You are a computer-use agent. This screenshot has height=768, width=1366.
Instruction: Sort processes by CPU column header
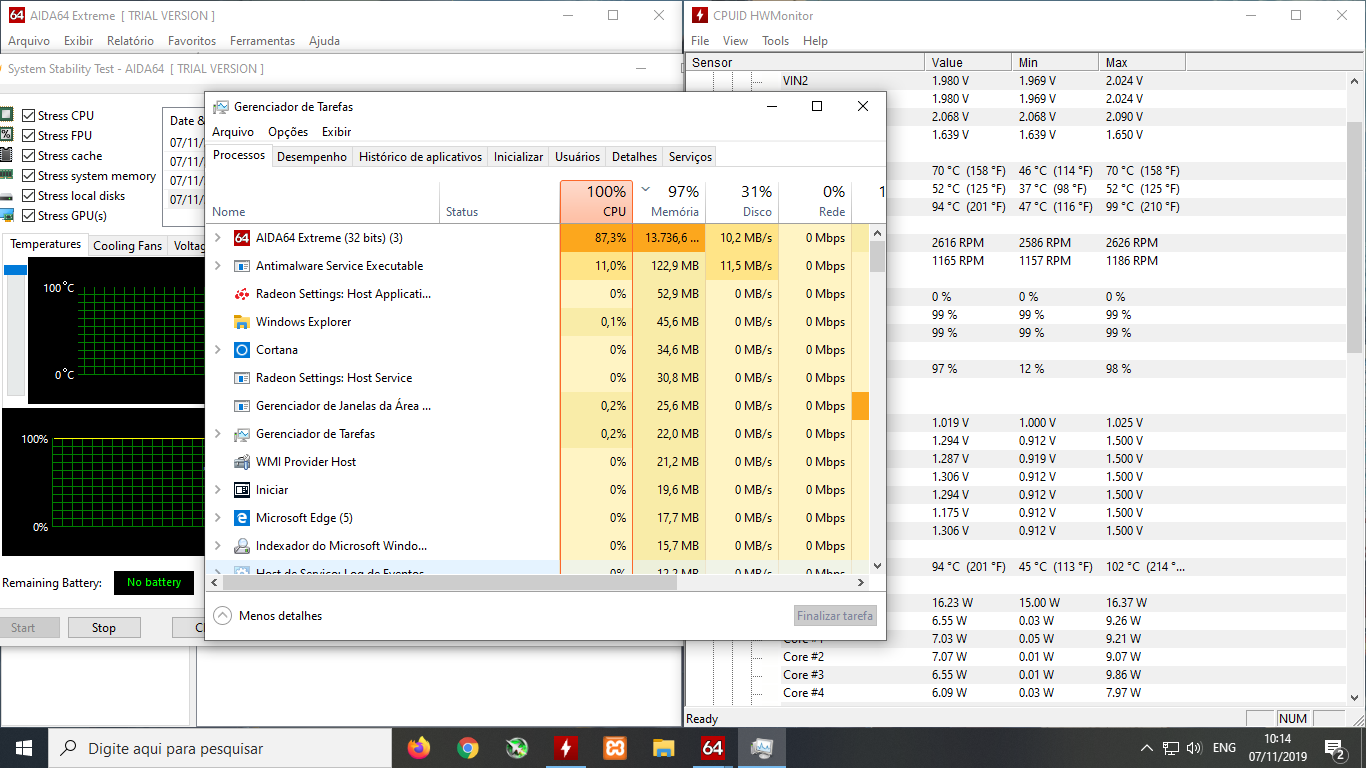point(596,201)
